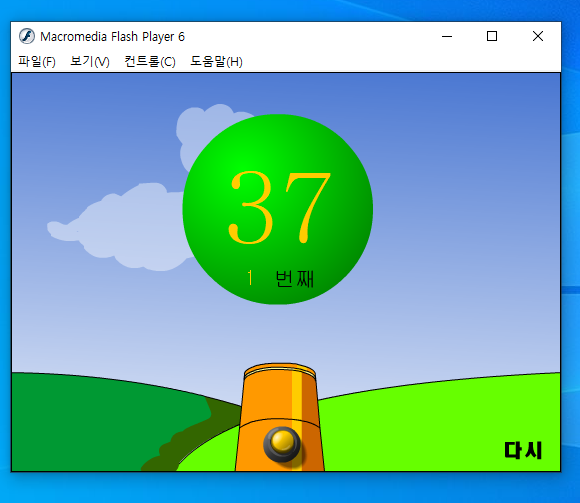Open the 도움말(H) menu
The width and height of the screenshot is (580, 503).
[216, 61]
